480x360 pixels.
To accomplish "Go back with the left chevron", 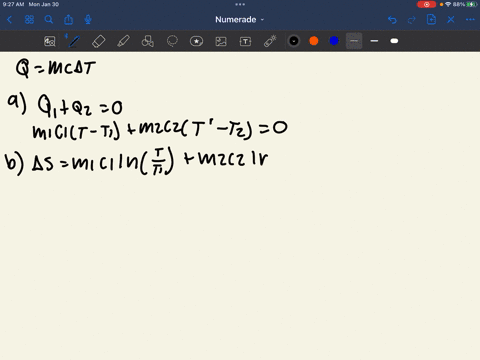I will pyautogui.click(x=9, y=20).
